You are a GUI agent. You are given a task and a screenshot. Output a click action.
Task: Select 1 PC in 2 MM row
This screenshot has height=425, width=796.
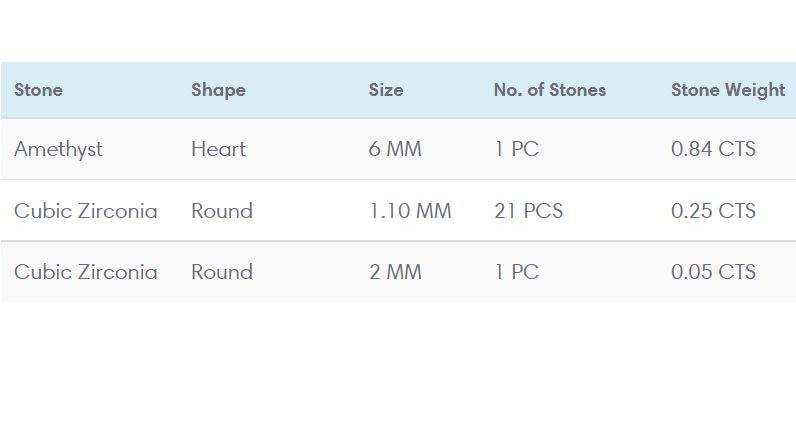(x=516, y=272)
